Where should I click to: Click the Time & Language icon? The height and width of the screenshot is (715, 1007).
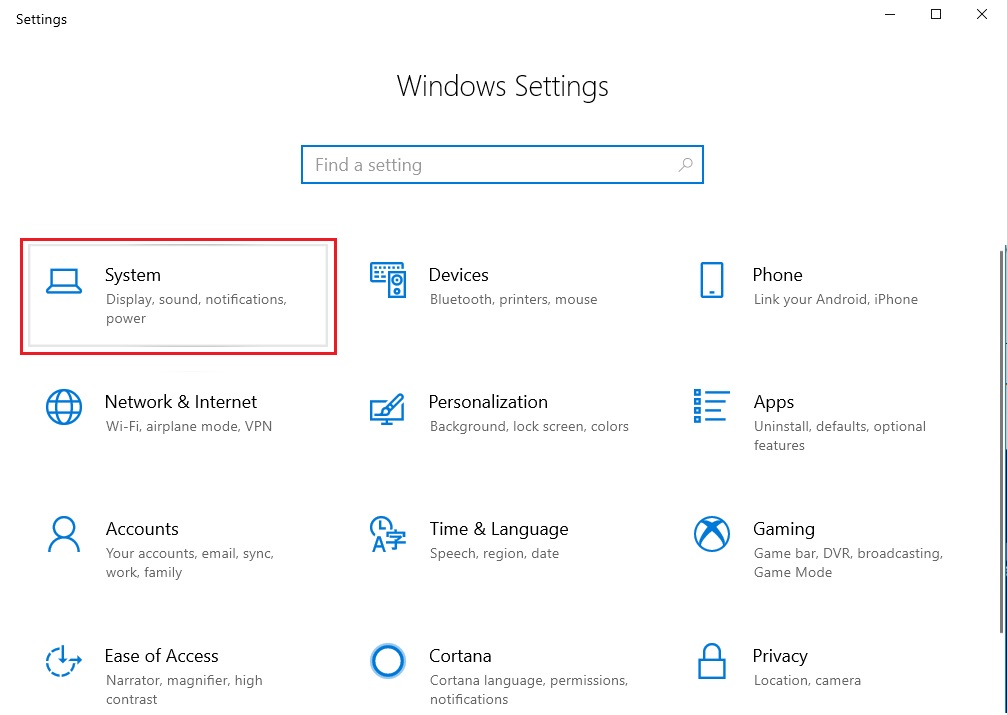click(x=387, y=534)
